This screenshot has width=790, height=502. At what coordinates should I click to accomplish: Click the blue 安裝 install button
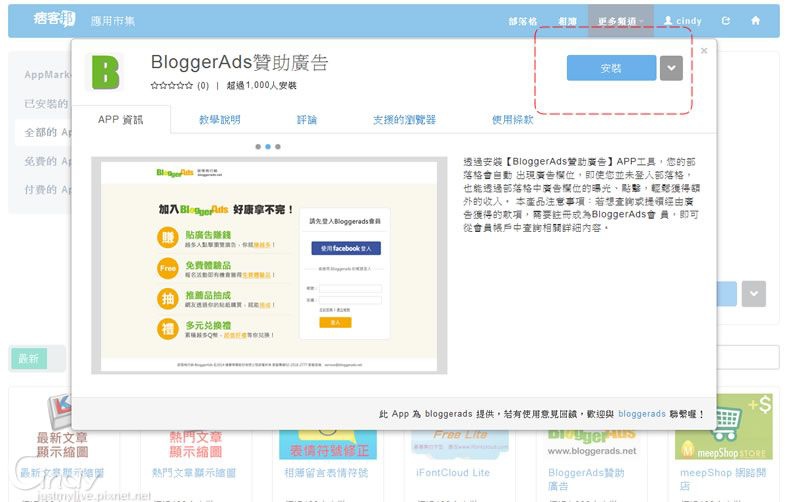(x=611, y=68)
